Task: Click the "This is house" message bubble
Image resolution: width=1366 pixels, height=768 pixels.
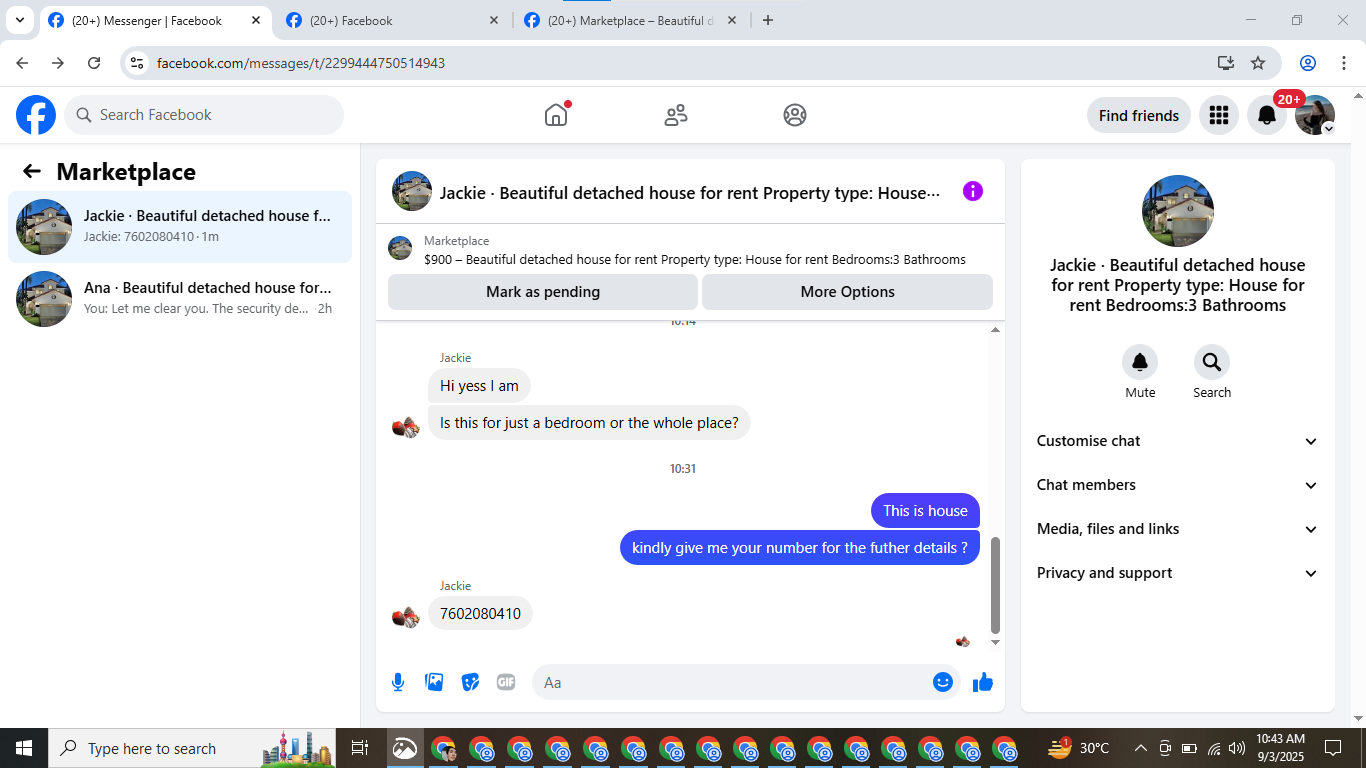Action: pos(926,510)
